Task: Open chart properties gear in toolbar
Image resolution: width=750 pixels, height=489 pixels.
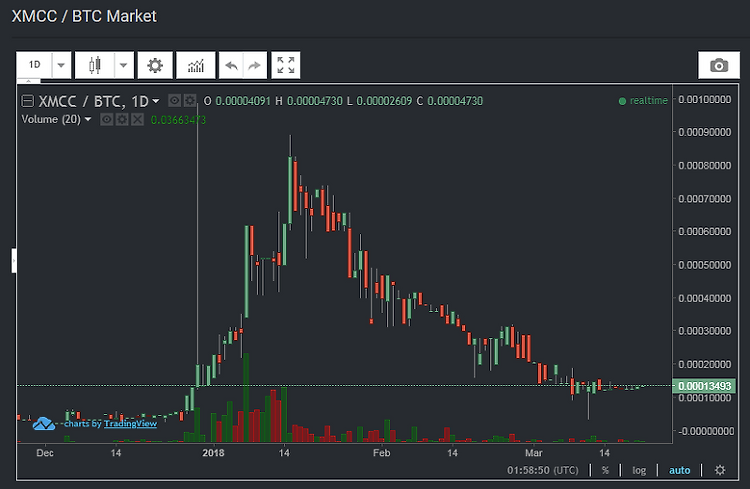Action: click(155, 65)
